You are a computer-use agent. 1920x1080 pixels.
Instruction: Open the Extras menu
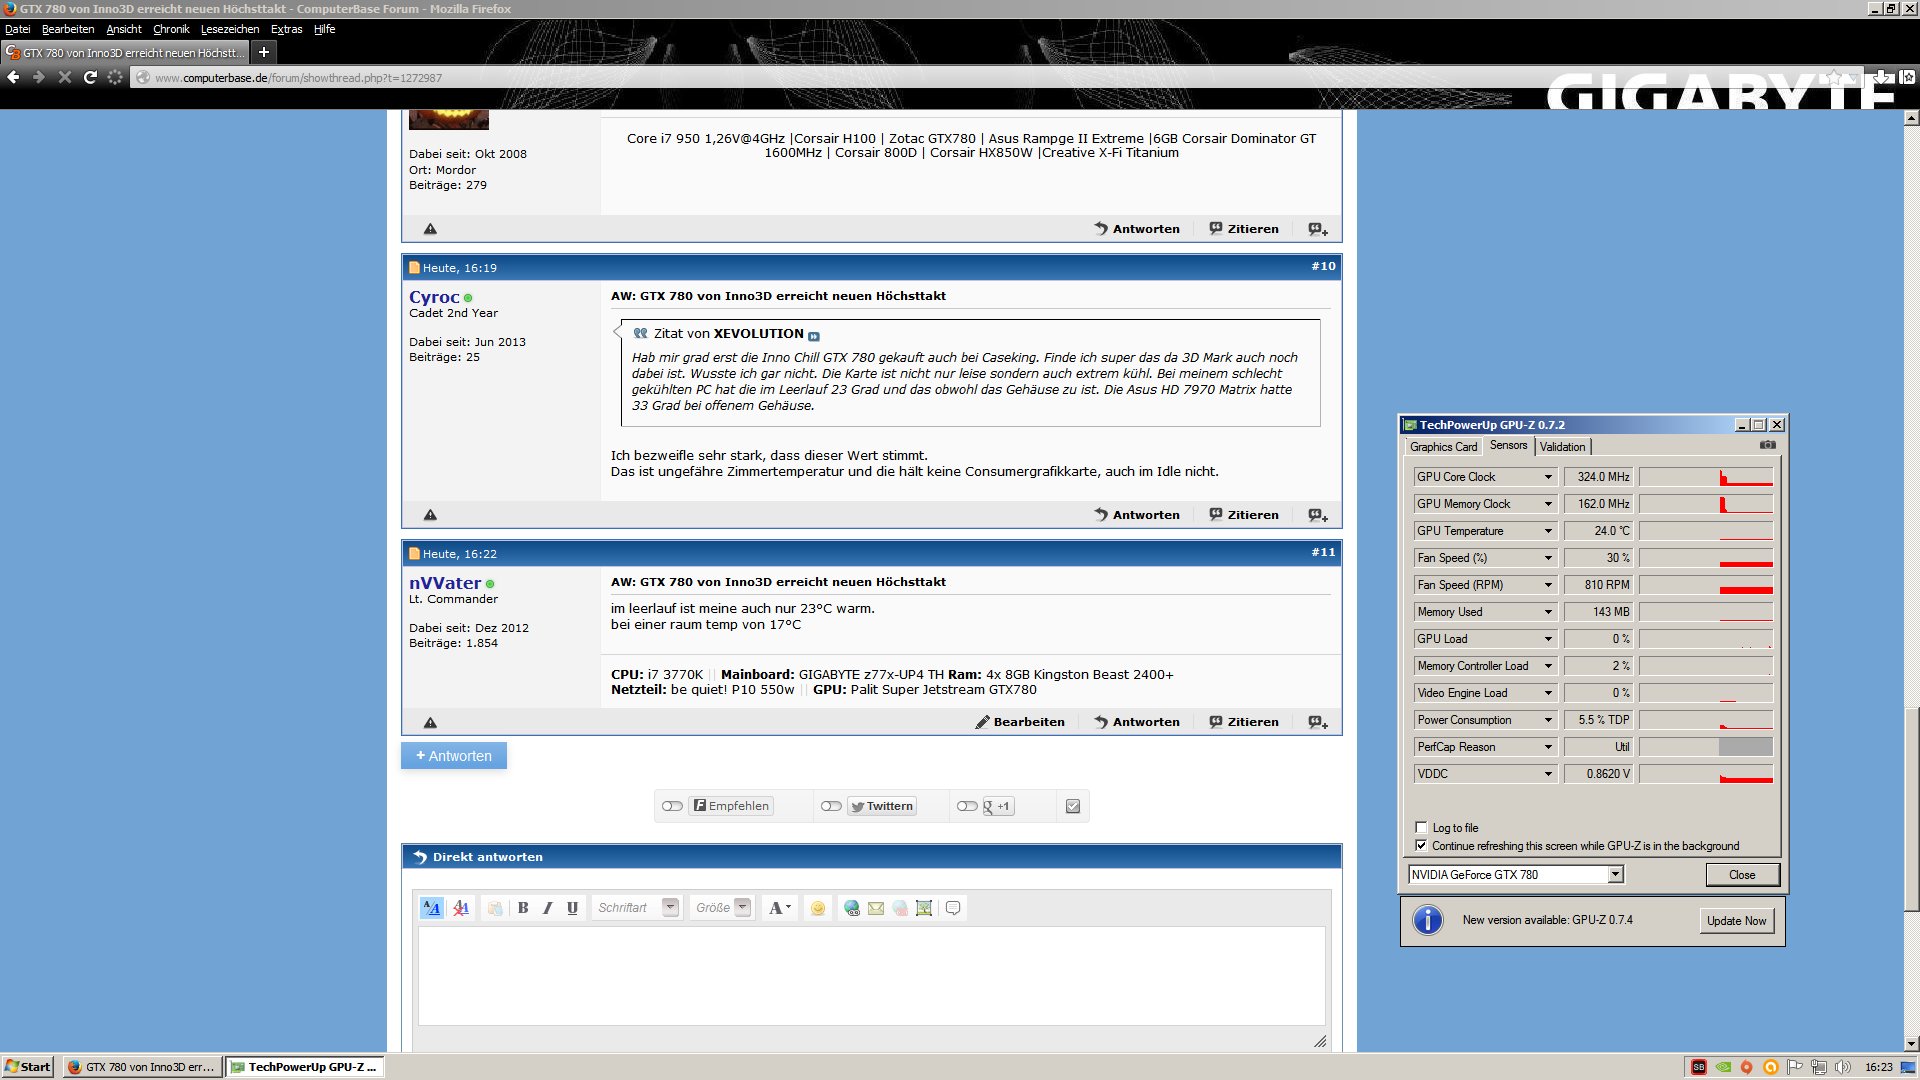tap(287, 29)
